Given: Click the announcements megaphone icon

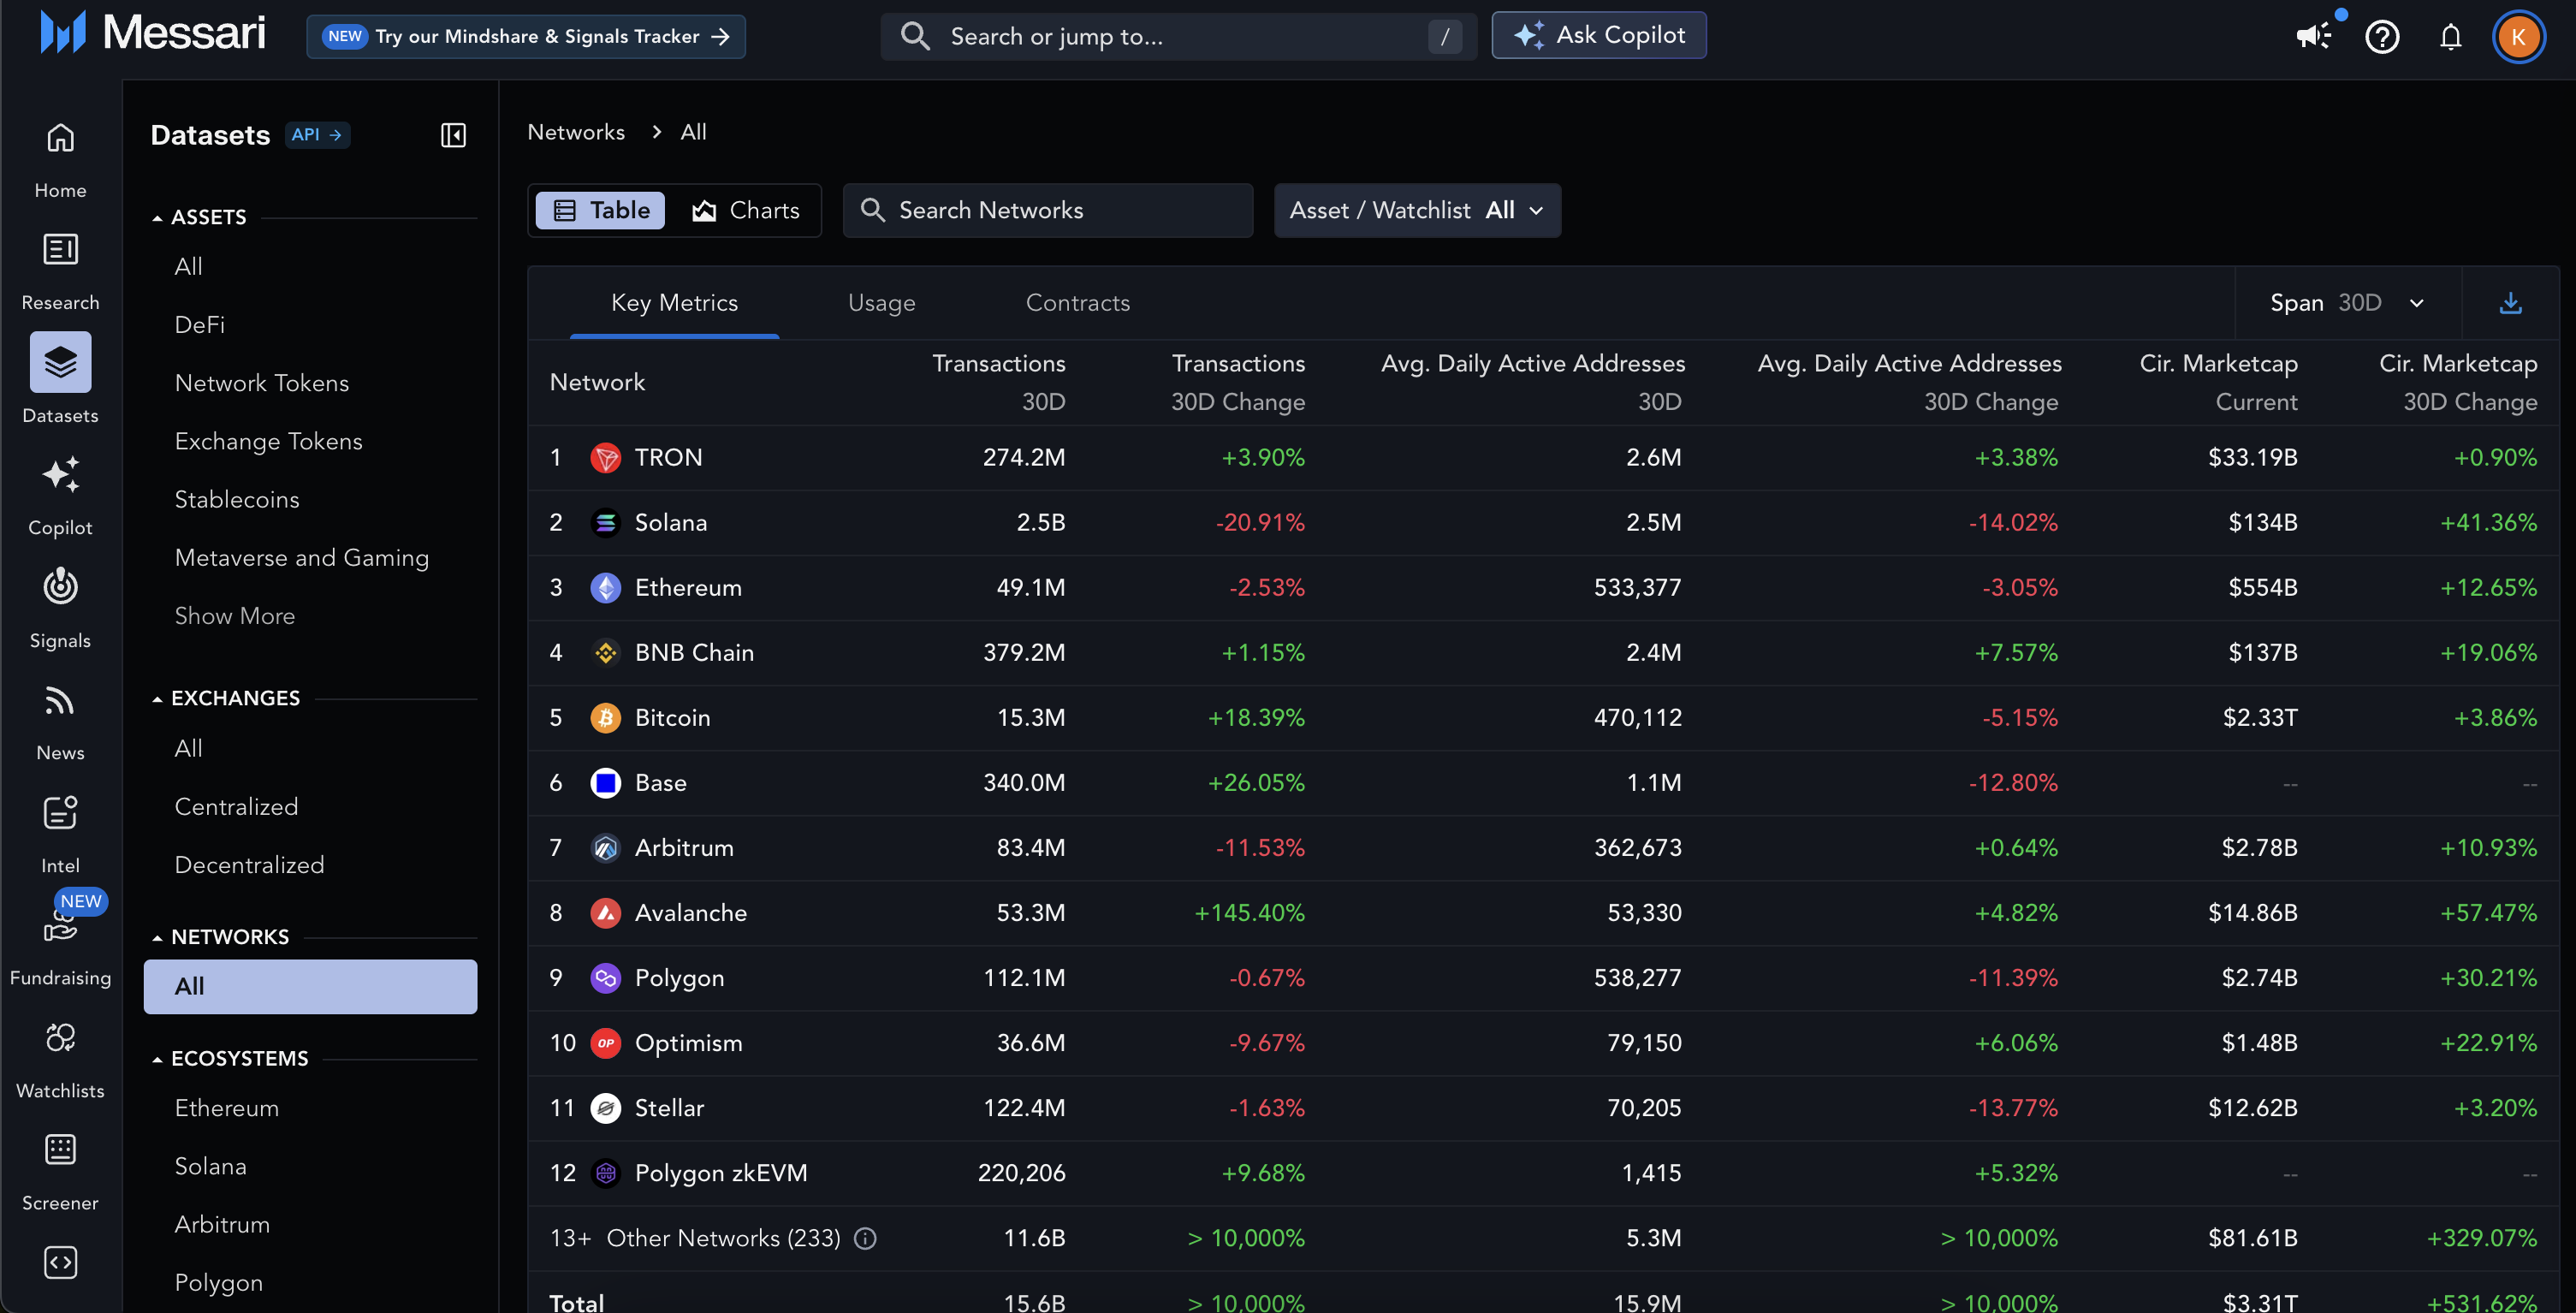Looking at the screenshot, I should point(2313,37).
